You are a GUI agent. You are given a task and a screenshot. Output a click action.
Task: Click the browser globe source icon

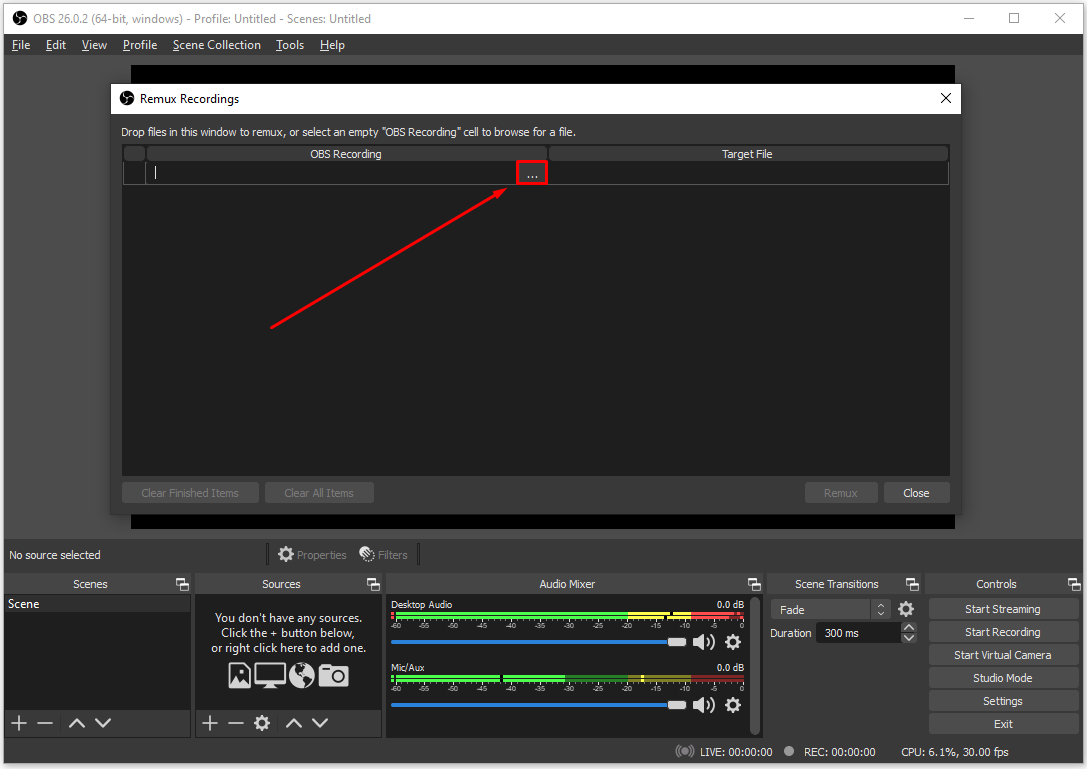click(302, 675)
